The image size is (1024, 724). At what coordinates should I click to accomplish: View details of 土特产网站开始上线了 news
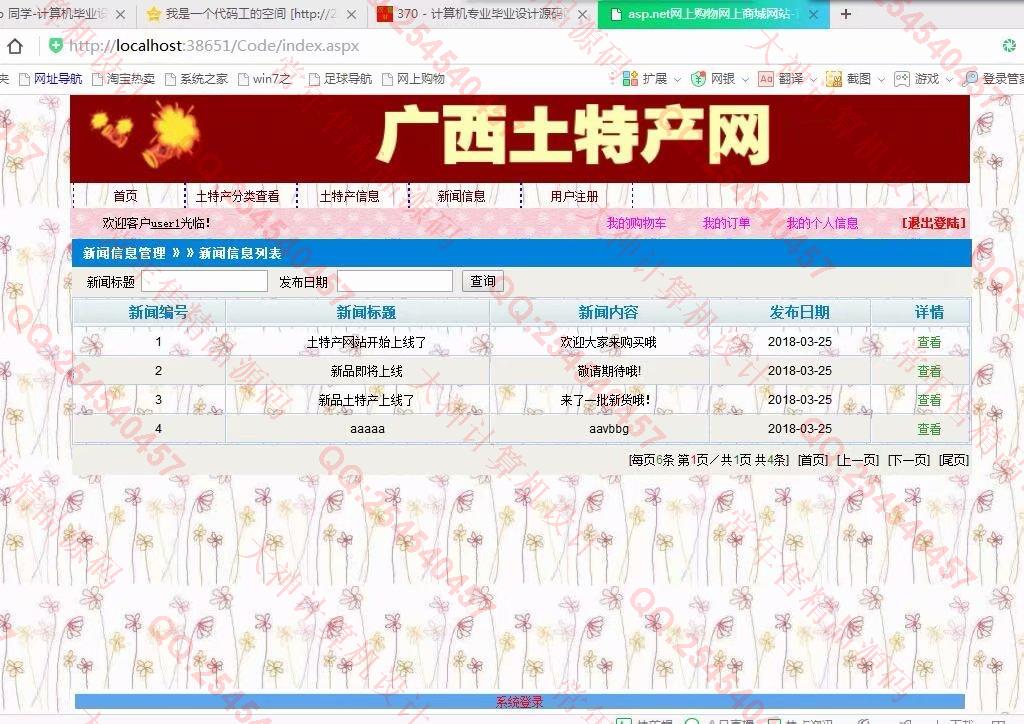click(929, 342)
